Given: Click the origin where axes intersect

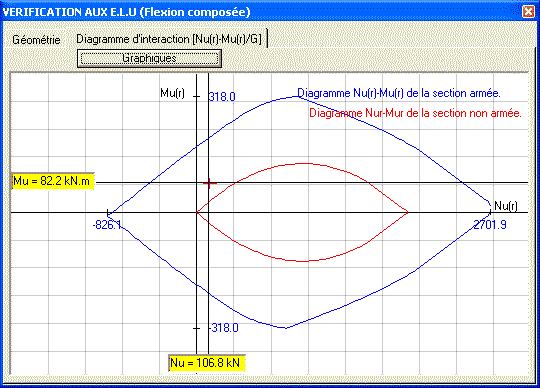Looking at the screenshot, I should [197, 212].
